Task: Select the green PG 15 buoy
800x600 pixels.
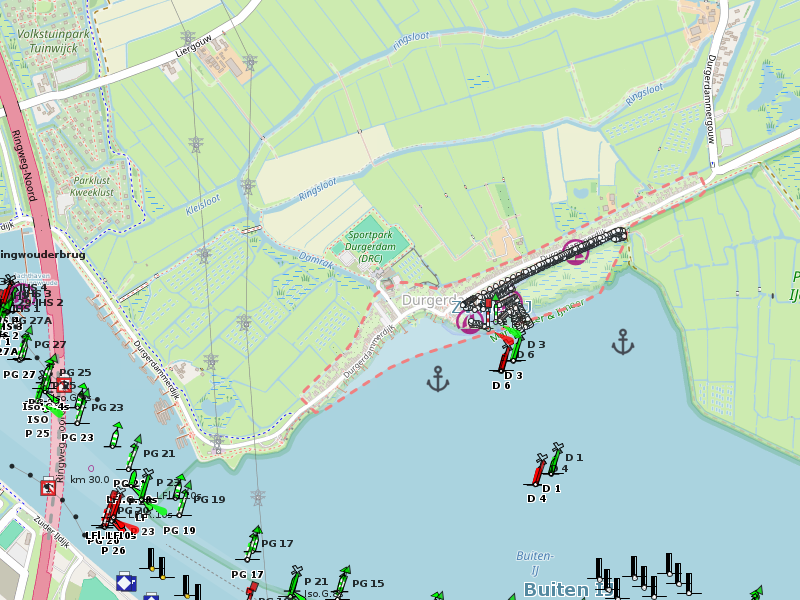Action: click(x=343, y=581)
